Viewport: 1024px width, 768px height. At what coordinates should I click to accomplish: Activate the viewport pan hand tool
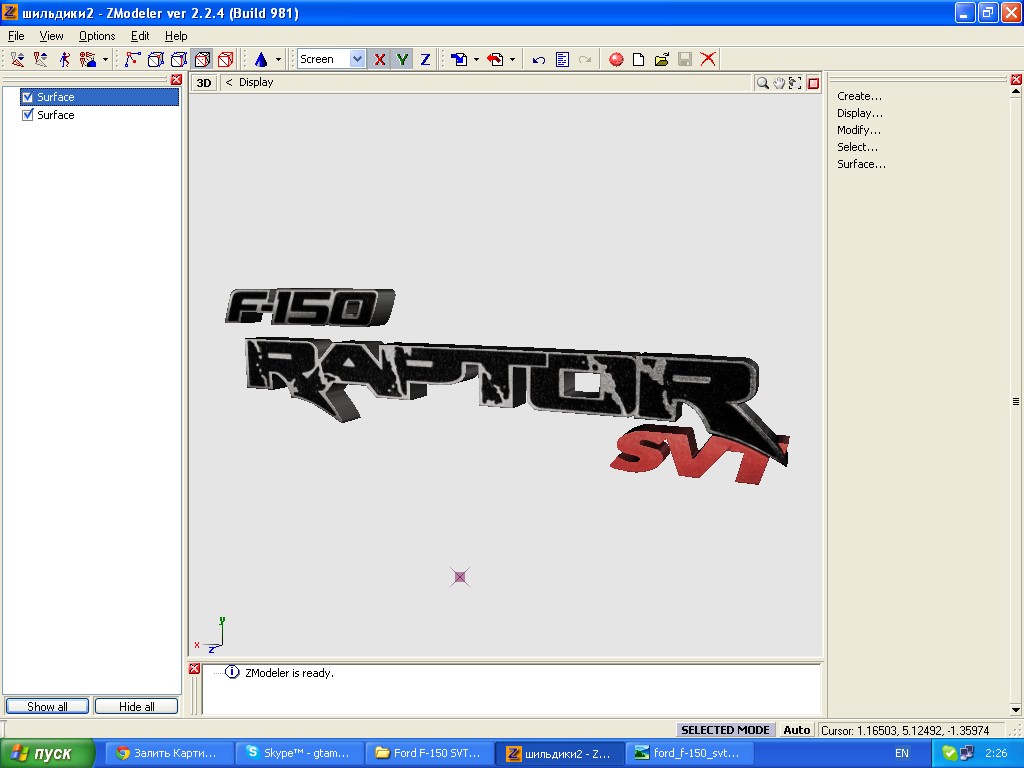(x=779, y=83)
